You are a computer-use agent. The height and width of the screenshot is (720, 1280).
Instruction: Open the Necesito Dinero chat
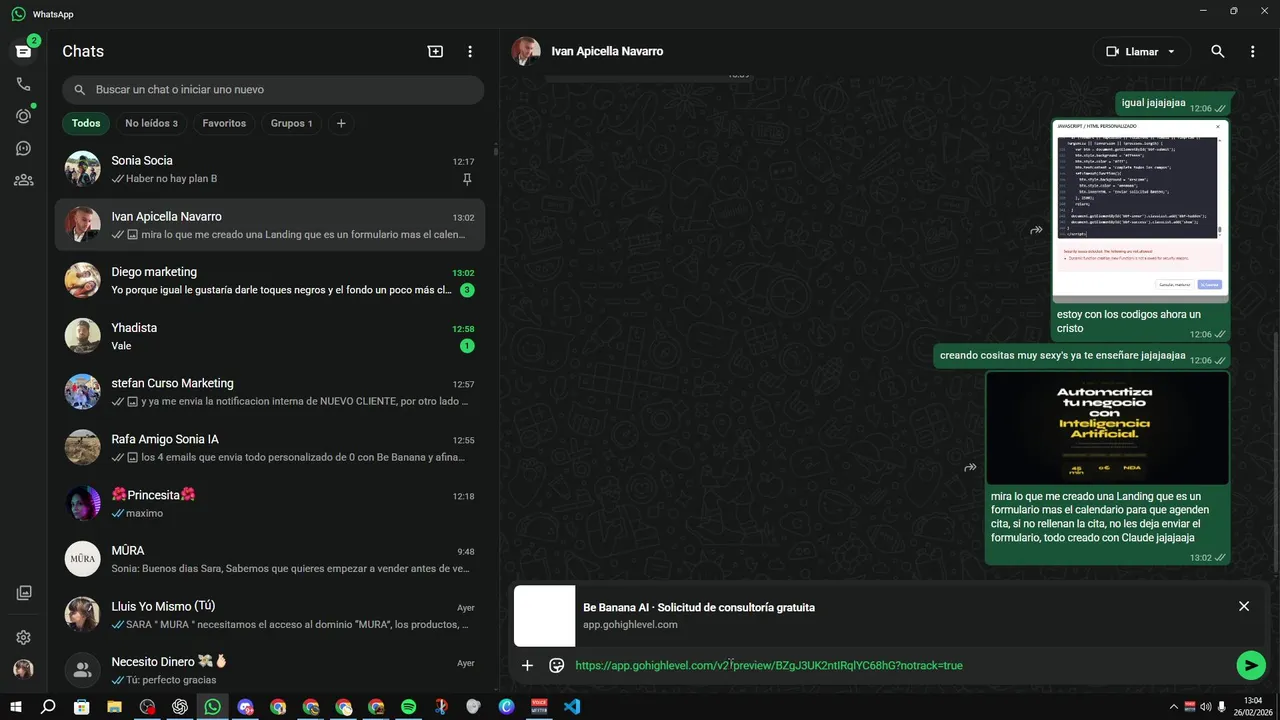point(270,670)
